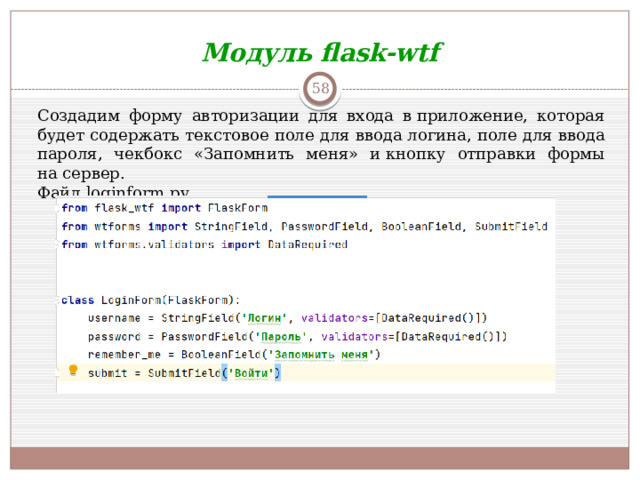Click the fold marker beside 'class LoginForm'
The height and width of the screenshot is (480, 640).
57,301
